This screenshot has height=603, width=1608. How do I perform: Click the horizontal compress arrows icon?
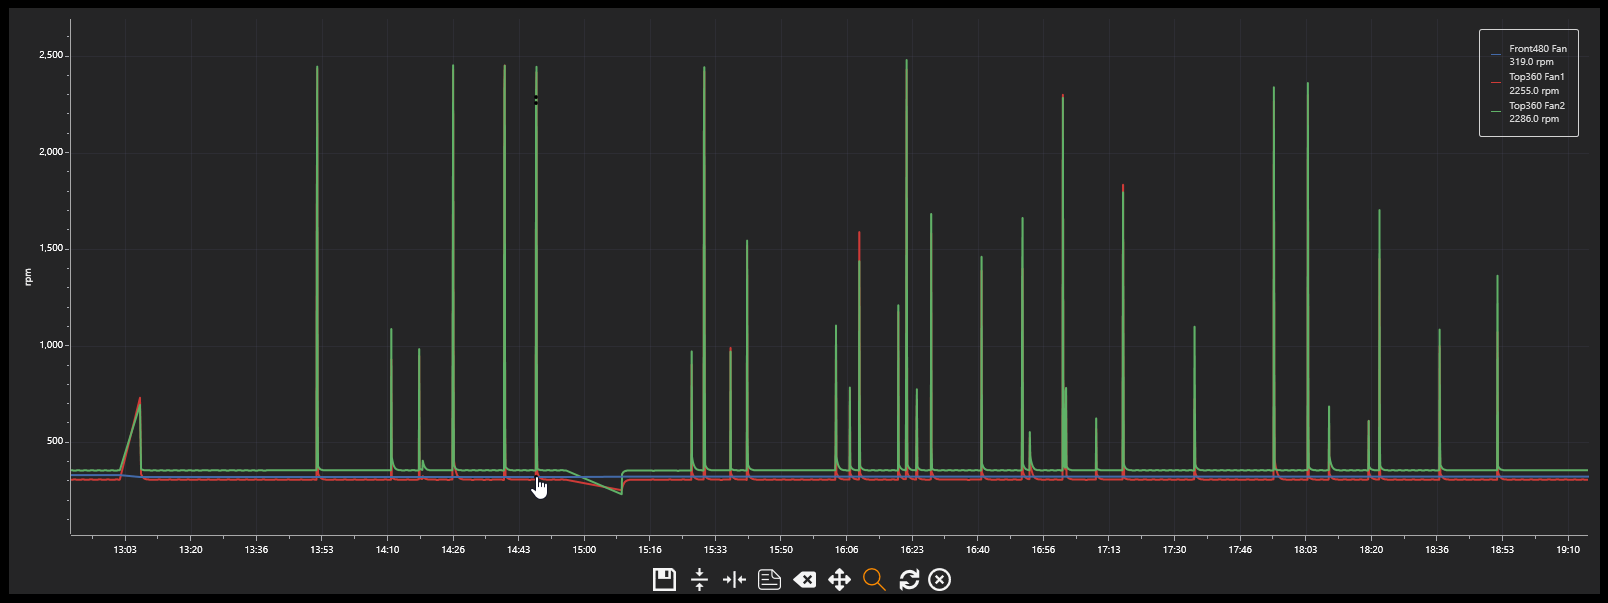[734, 580]
